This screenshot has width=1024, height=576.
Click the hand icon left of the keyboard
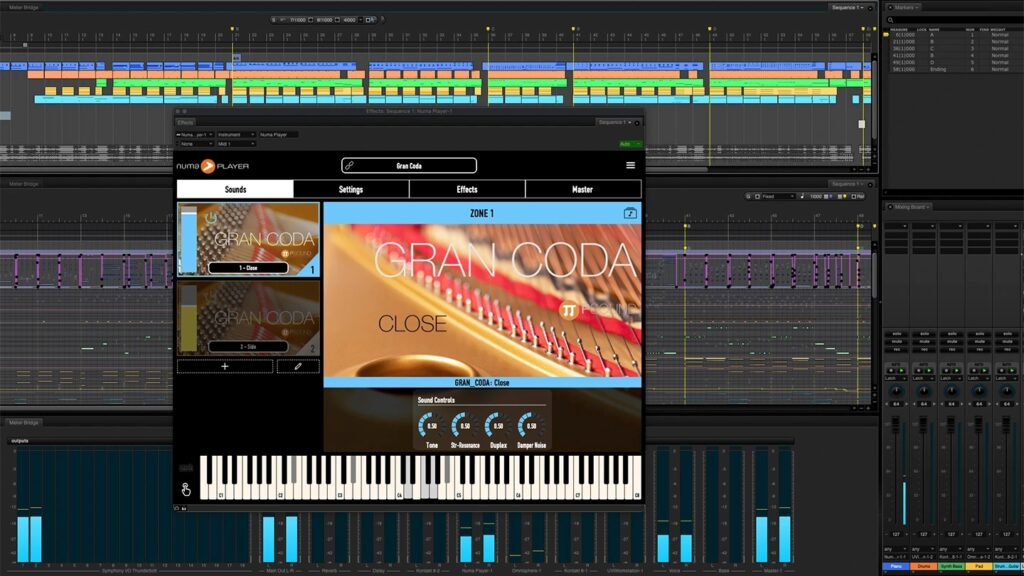point(186,488)
